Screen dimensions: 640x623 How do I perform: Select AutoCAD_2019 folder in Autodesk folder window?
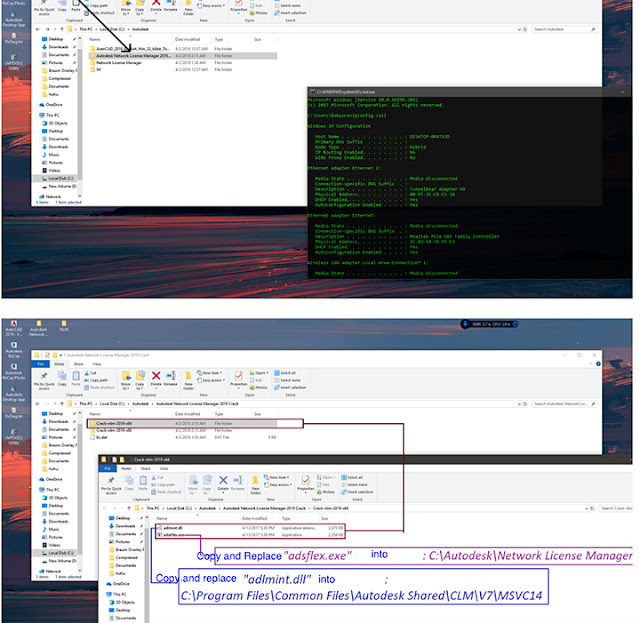(x=182, y=49)
